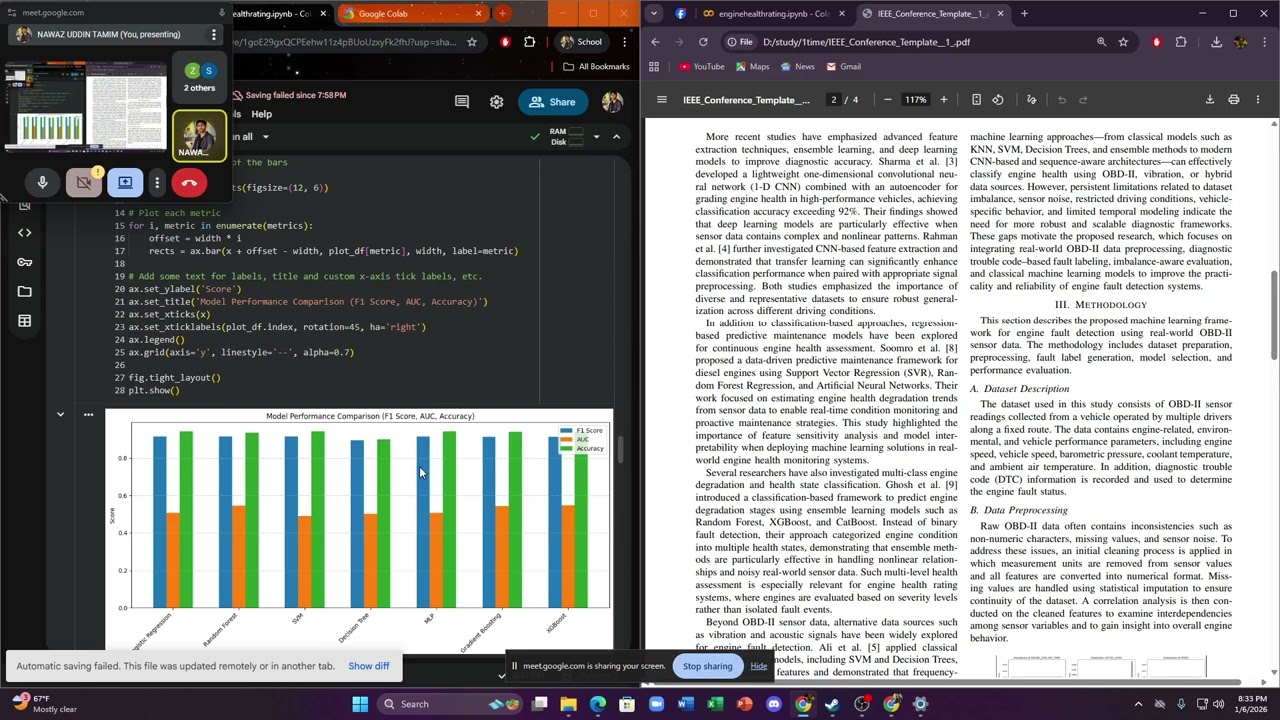The width and height of the screenshot is (1280, 720).
Task: Click the PDF zoom percentage field 117%
Action: coord(915,100)
